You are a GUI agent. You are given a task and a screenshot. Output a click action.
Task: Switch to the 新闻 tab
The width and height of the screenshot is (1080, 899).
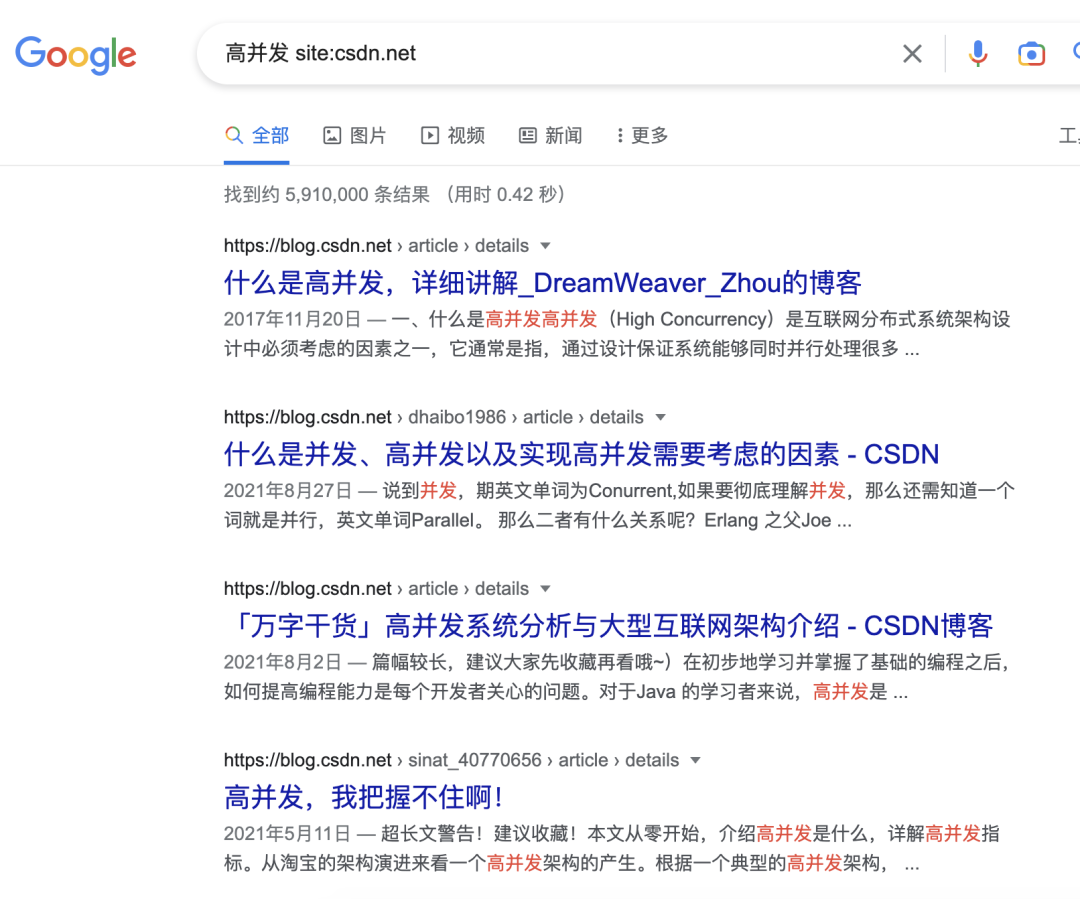click(550, 135)
